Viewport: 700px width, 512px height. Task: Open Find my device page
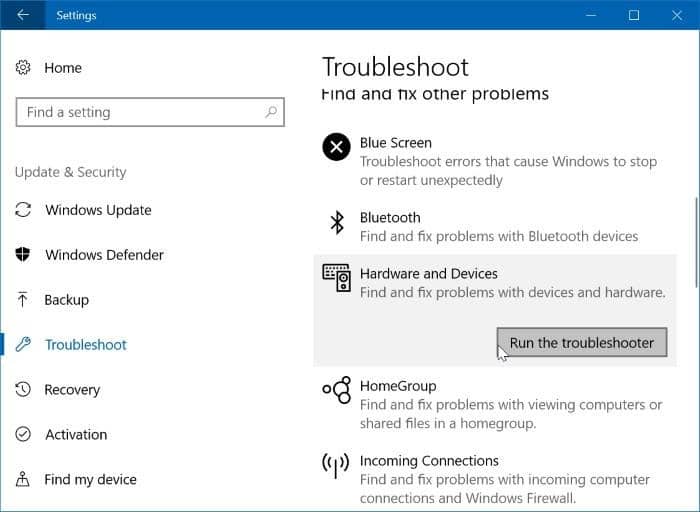coord(91,479)
